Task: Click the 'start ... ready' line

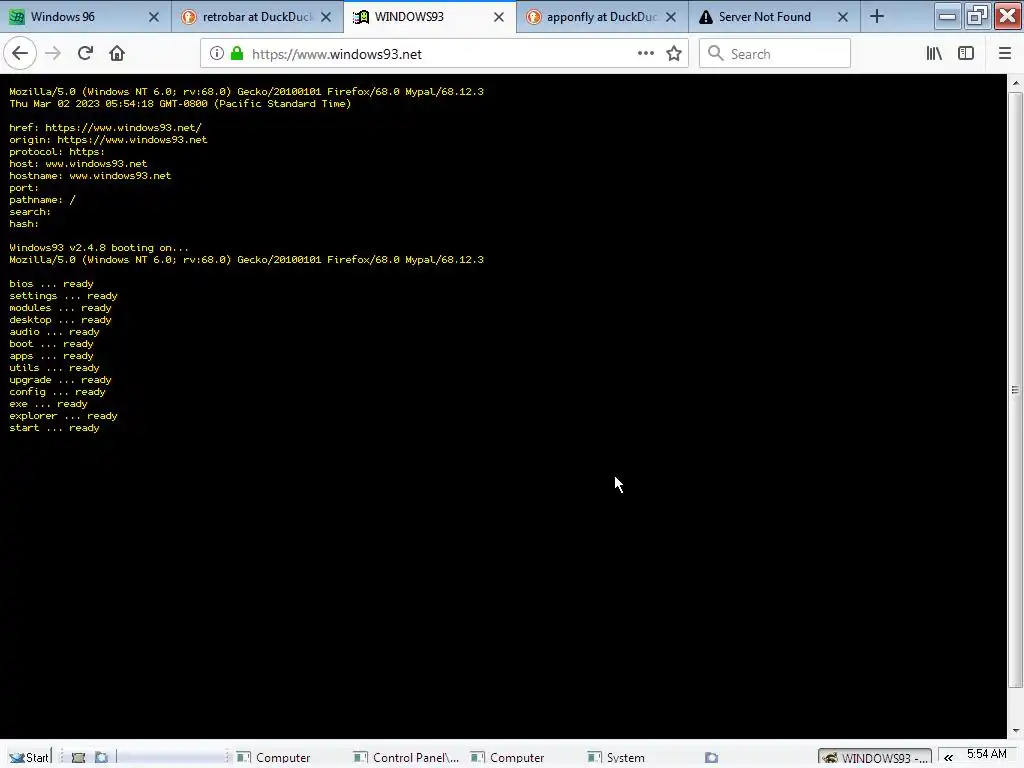Action: click(x=54, y=428)
